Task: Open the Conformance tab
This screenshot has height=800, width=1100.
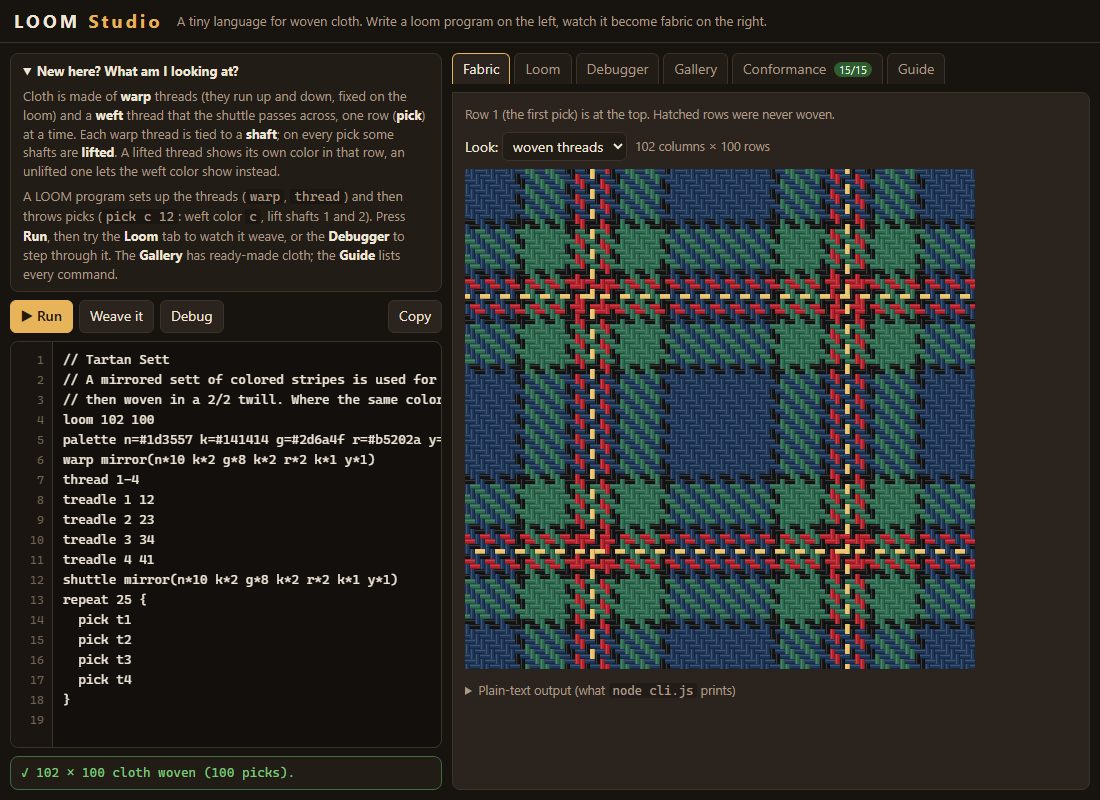Action: point(807,69)
